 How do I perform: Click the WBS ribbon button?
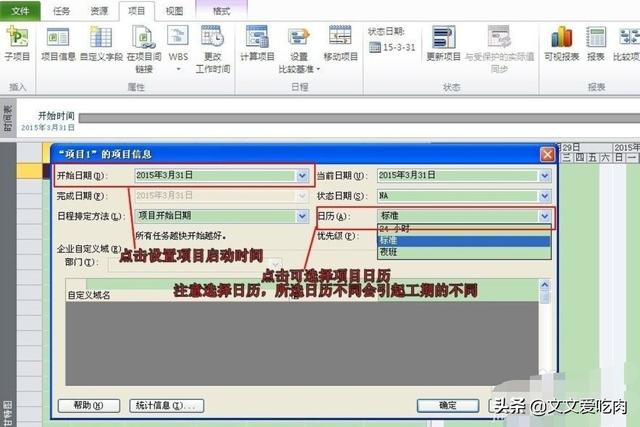(x=178, y=41)
